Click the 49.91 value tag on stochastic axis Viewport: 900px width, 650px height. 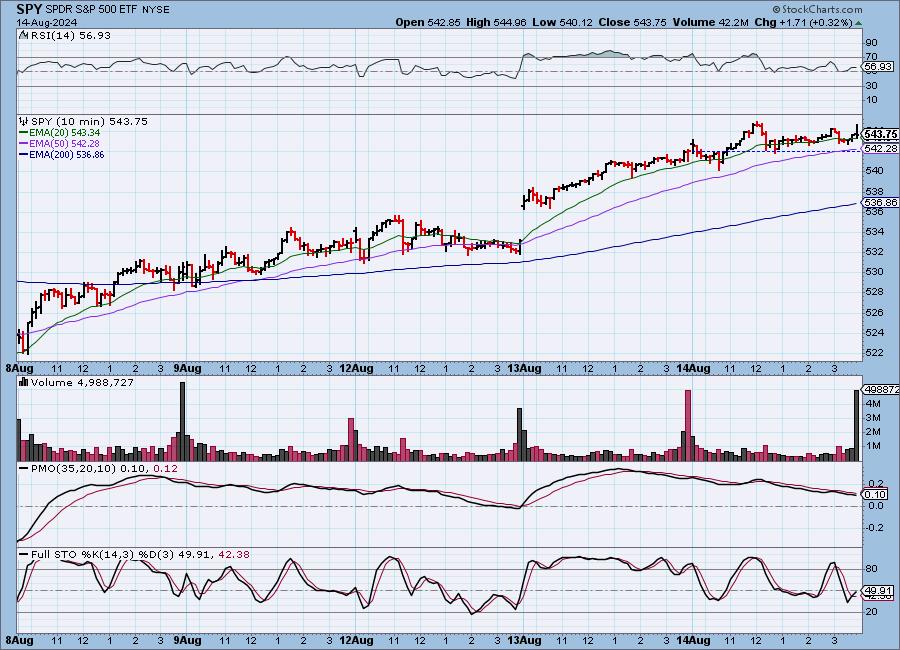[x=879, y=590]
